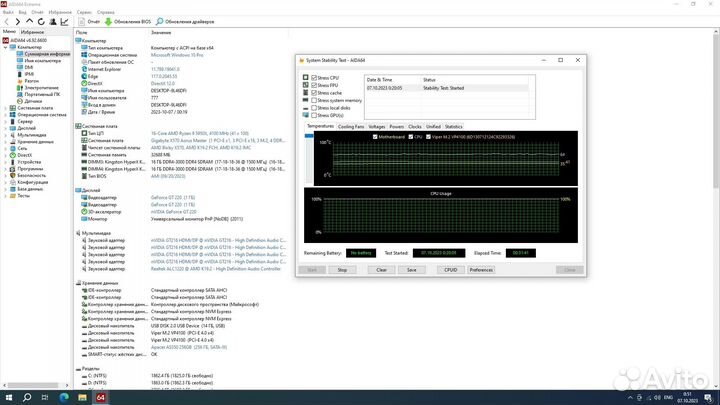Click the Обновления BIOS green arrow button
Image resolution: width=720 pixels, height=405 pixels.
pyautogui.click(x=128, y=22)
